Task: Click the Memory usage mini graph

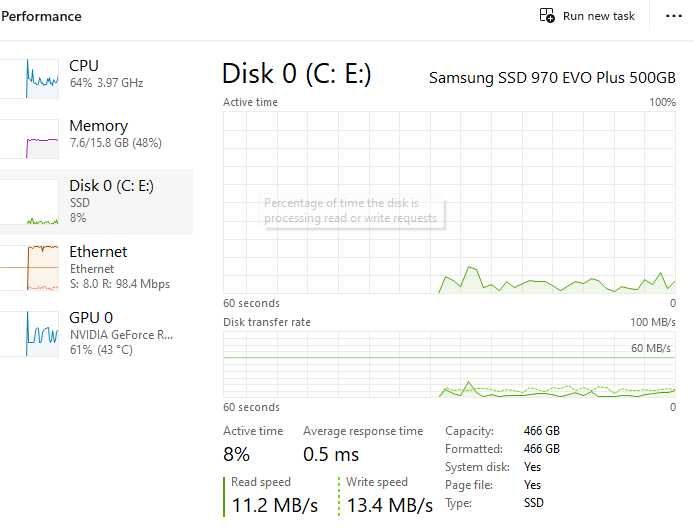Action: click(29, 139)
